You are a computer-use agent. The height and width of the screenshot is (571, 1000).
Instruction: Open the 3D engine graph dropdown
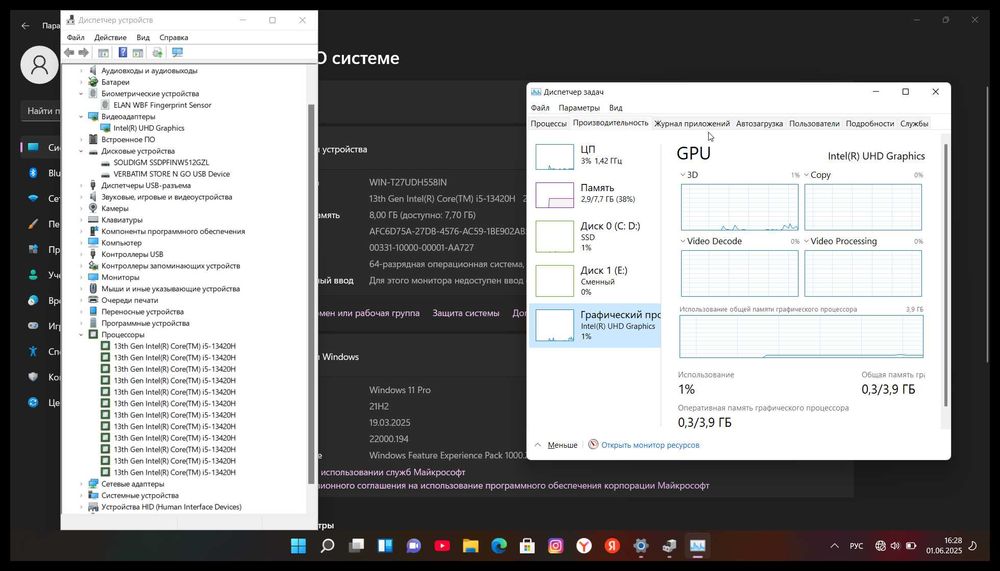tap(683, 174)
